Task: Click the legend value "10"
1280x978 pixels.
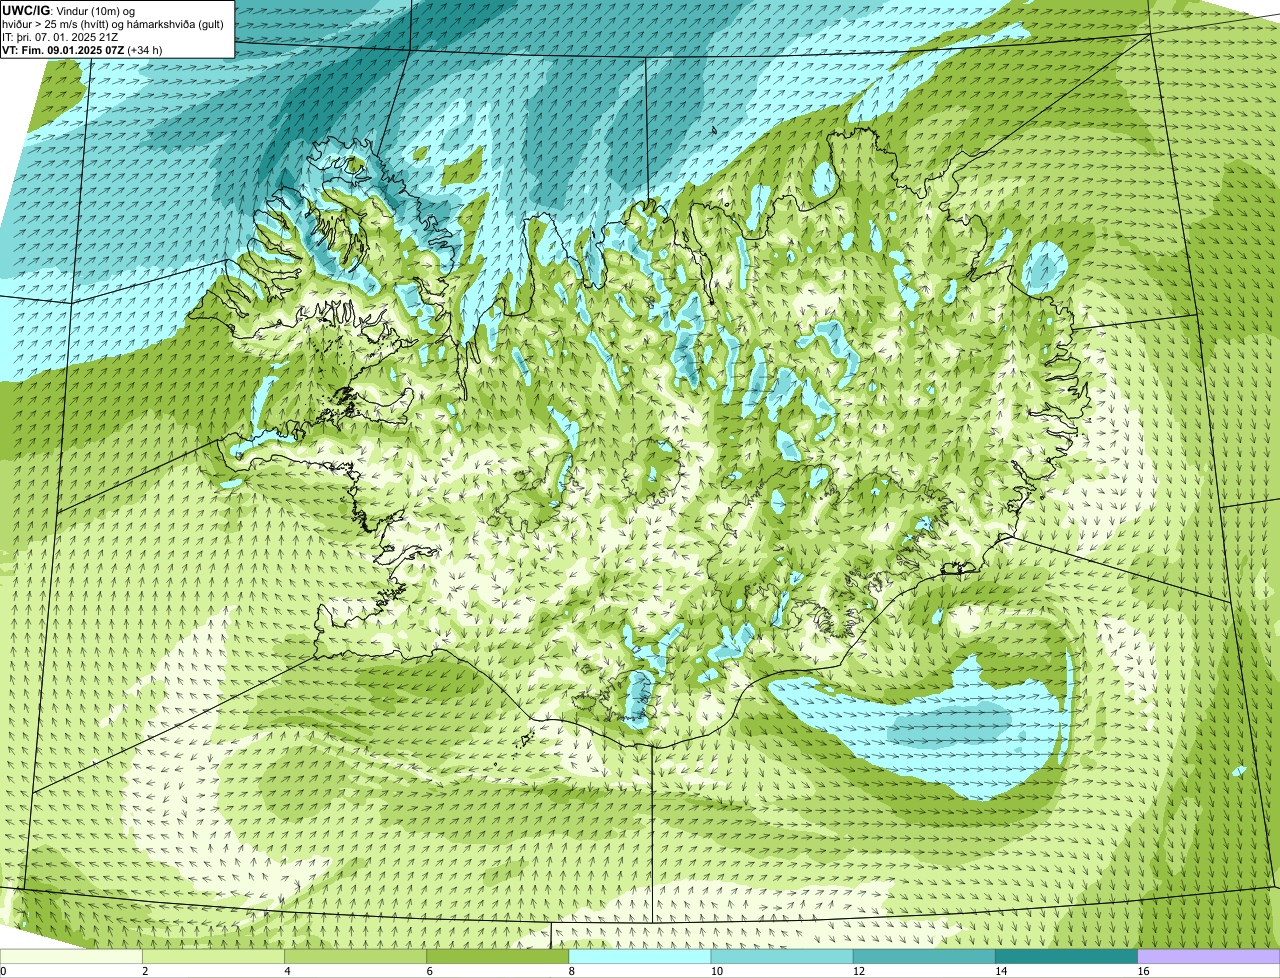Action: [716, 971]
